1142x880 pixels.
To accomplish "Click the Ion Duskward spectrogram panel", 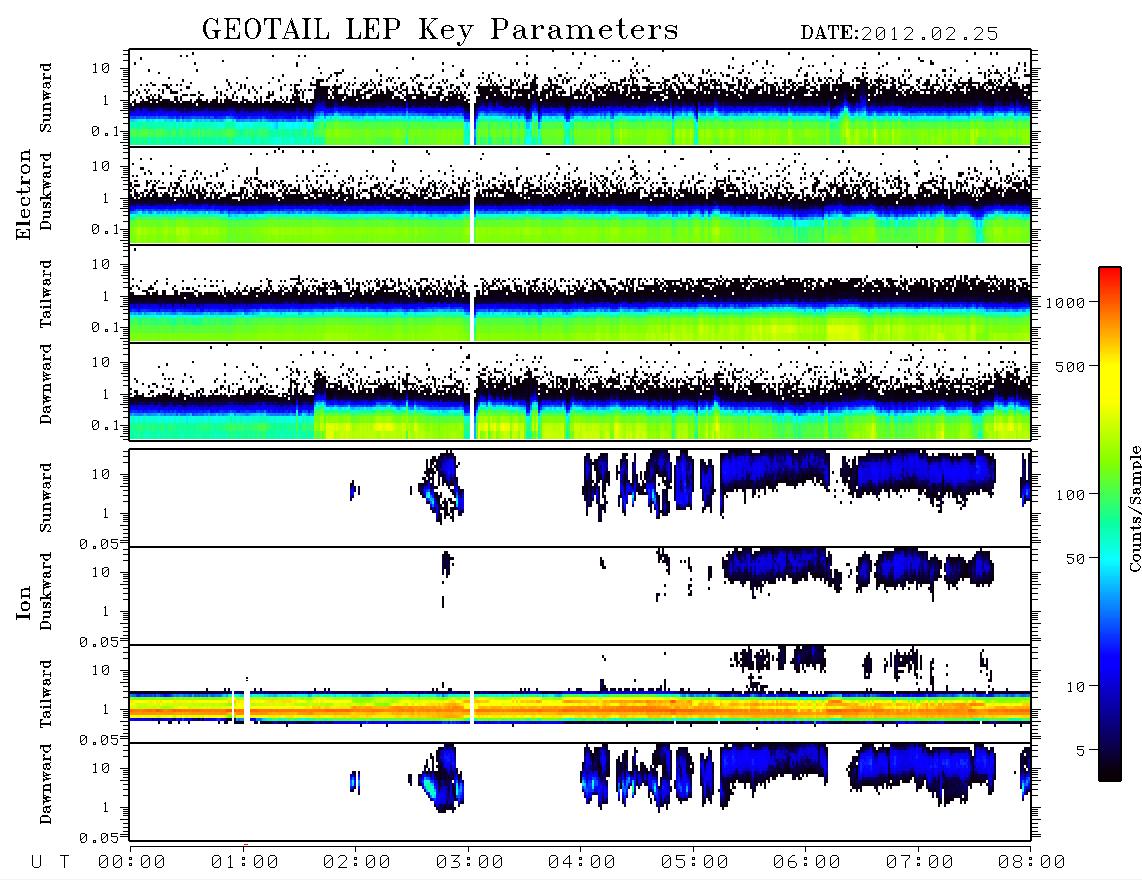I will [x=580, y=596].
